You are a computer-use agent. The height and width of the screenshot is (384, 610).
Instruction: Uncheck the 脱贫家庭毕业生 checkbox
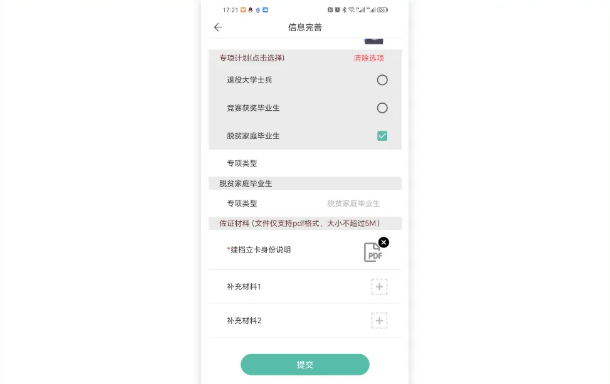pos(382,136)
